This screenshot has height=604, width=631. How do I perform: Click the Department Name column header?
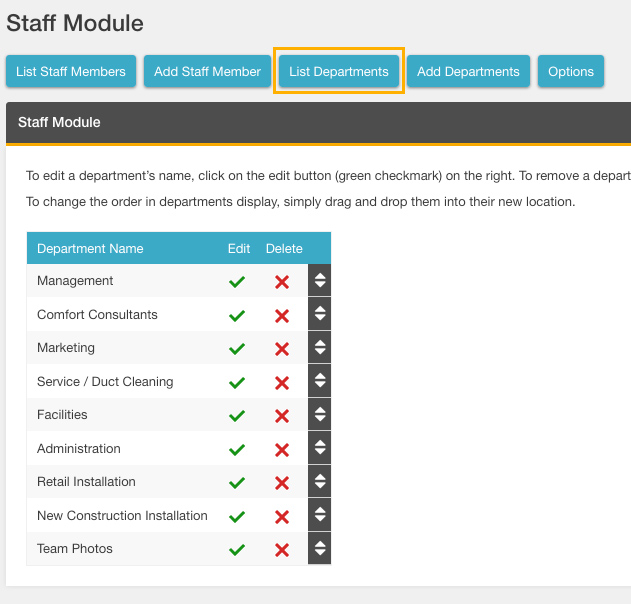click(x=90, y=248)
